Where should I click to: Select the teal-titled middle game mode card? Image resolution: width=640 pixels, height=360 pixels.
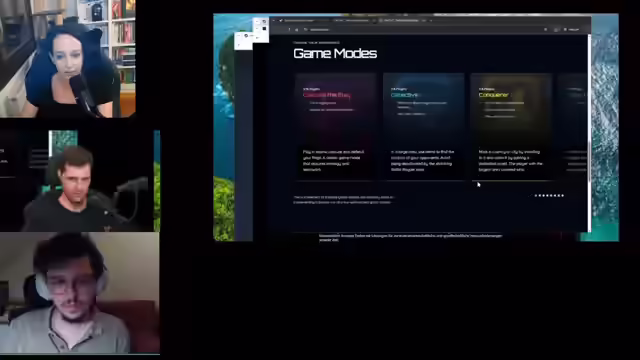423,127
